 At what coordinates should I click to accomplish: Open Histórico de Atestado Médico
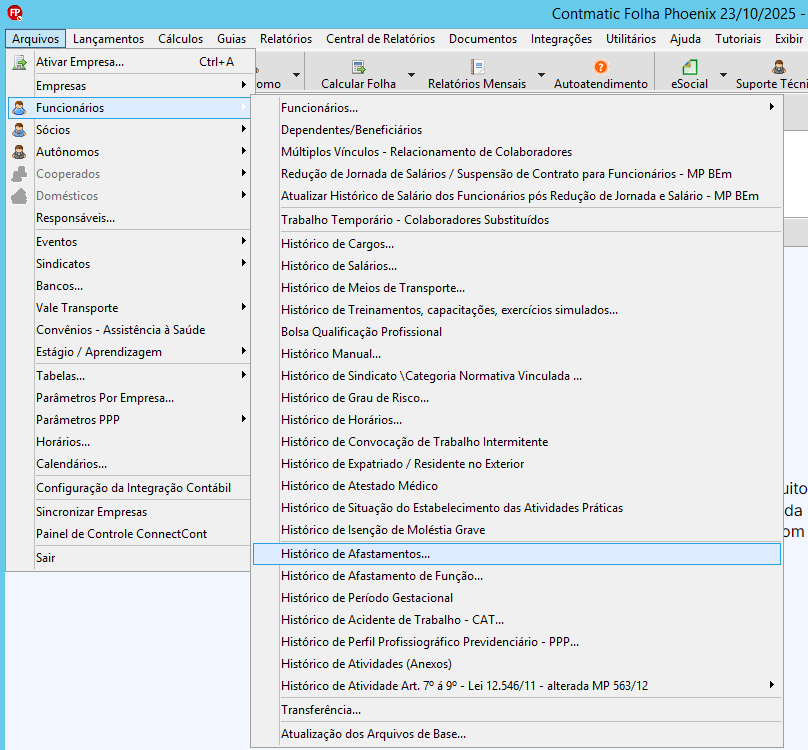pyautogui.click(x=517, y=486)
